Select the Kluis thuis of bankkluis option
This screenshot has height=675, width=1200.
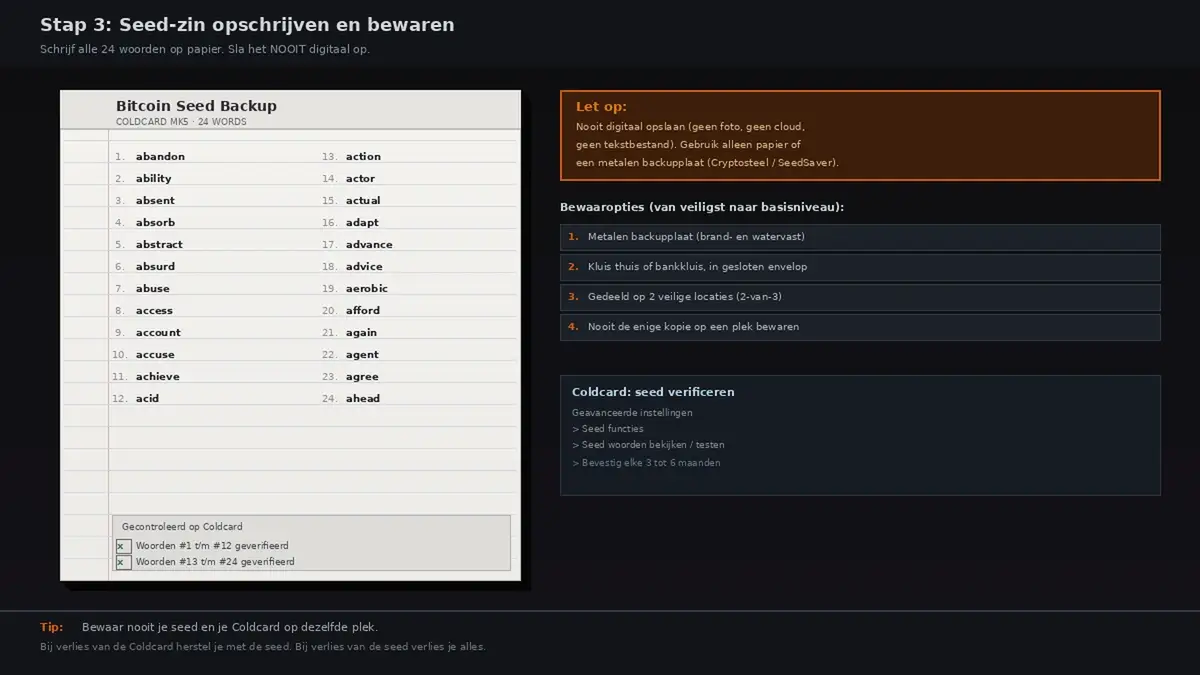(860, 267)
